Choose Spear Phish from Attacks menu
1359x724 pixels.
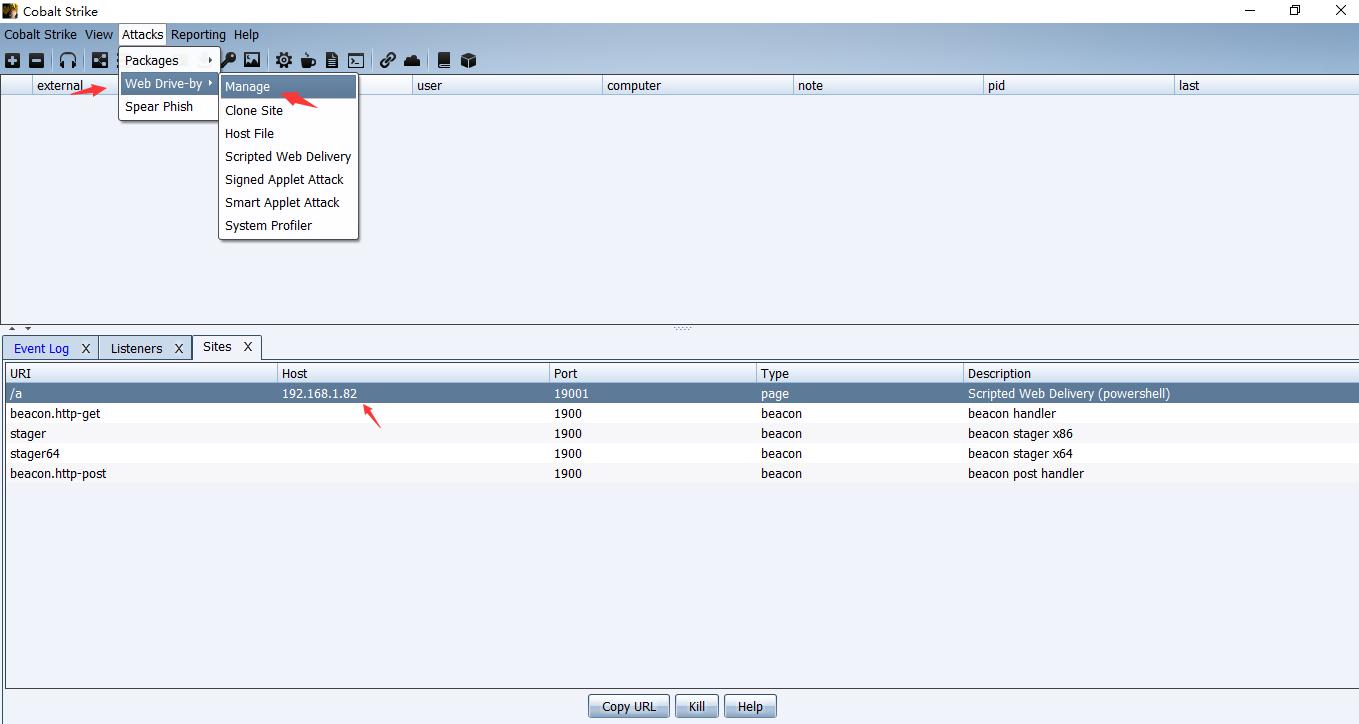169,106
